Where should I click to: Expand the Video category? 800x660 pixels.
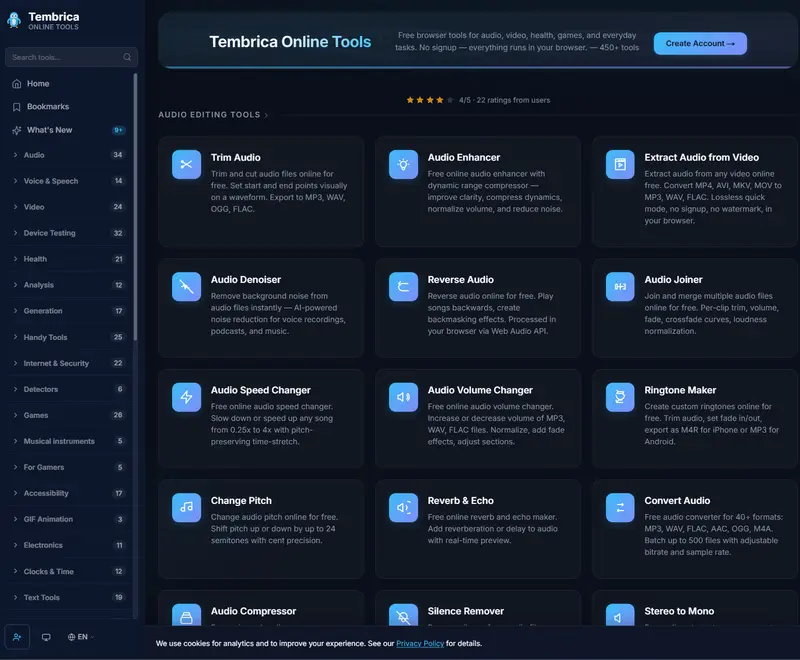[x=69, y=207]
